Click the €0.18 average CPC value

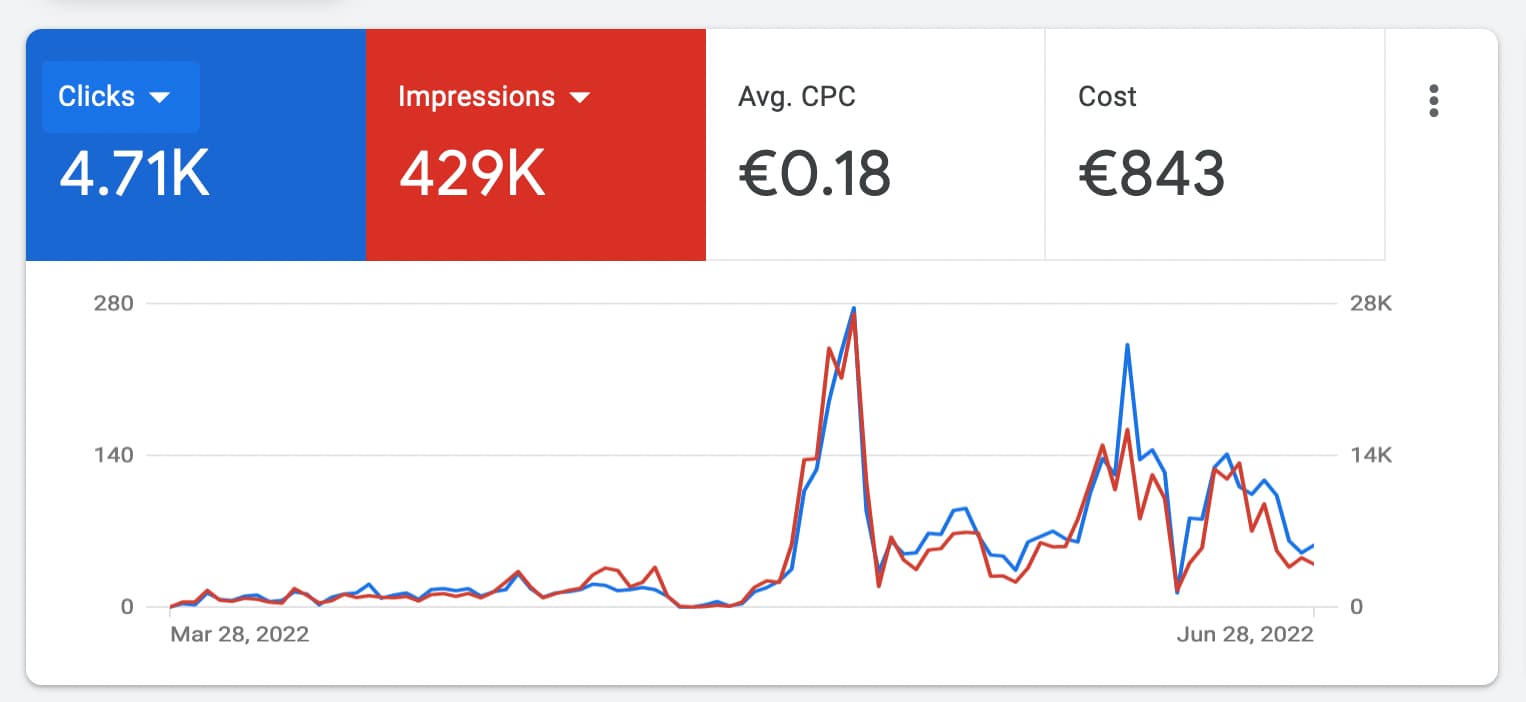(x=814, y=174)
